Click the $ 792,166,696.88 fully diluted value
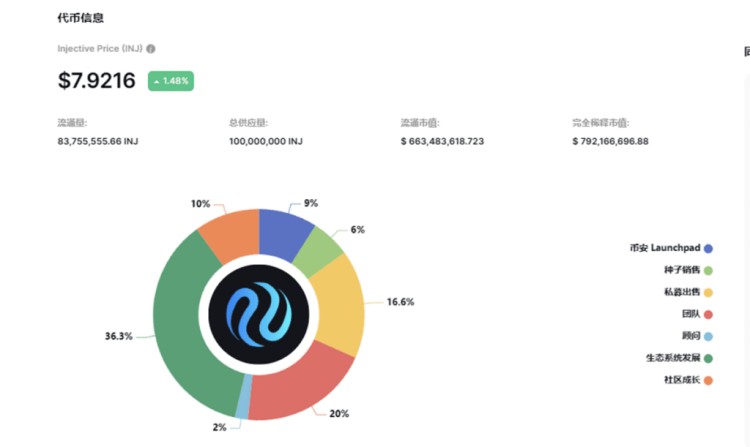Screen dimensions: 750x447 [610, 142]
